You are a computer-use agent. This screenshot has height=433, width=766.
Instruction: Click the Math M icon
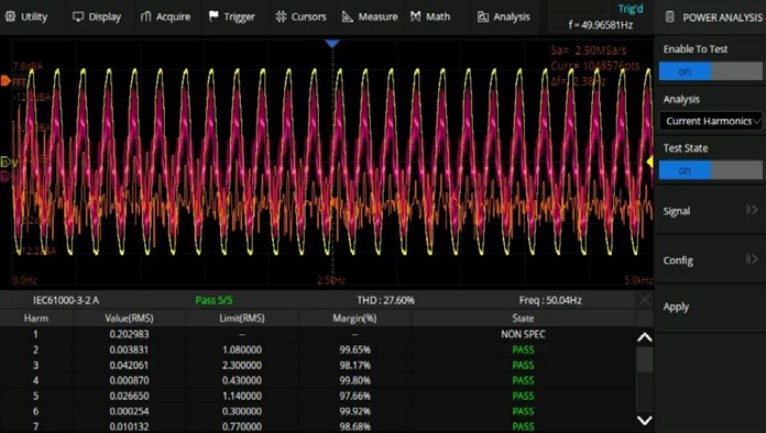[x=415, y=17]
